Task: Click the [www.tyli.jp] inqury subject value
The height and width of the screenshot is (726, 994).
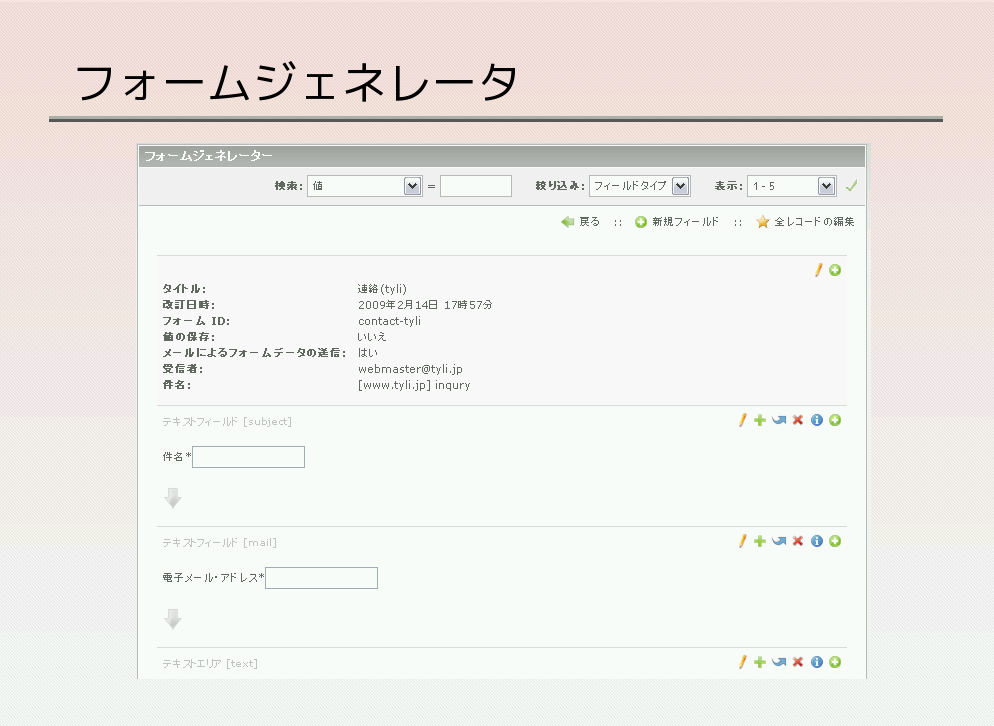Action: (414, 385)
